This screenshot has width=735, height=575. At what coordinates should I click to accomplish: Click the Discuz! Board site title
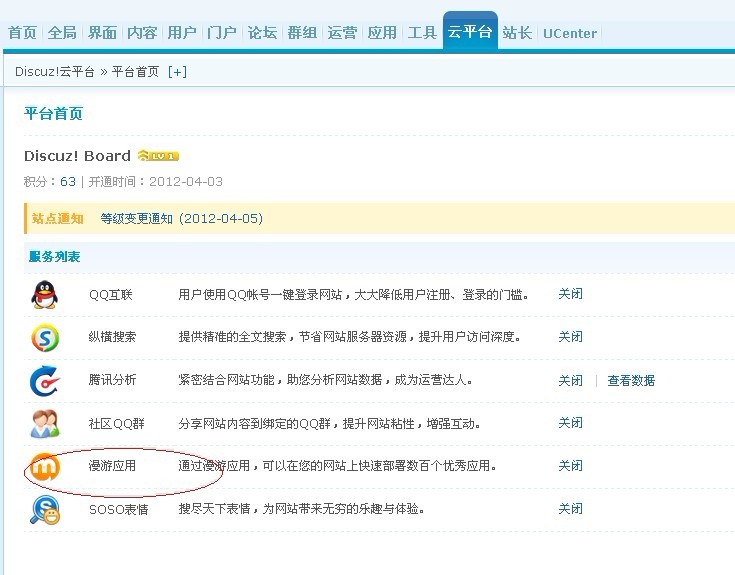click(x=77, y=156)
